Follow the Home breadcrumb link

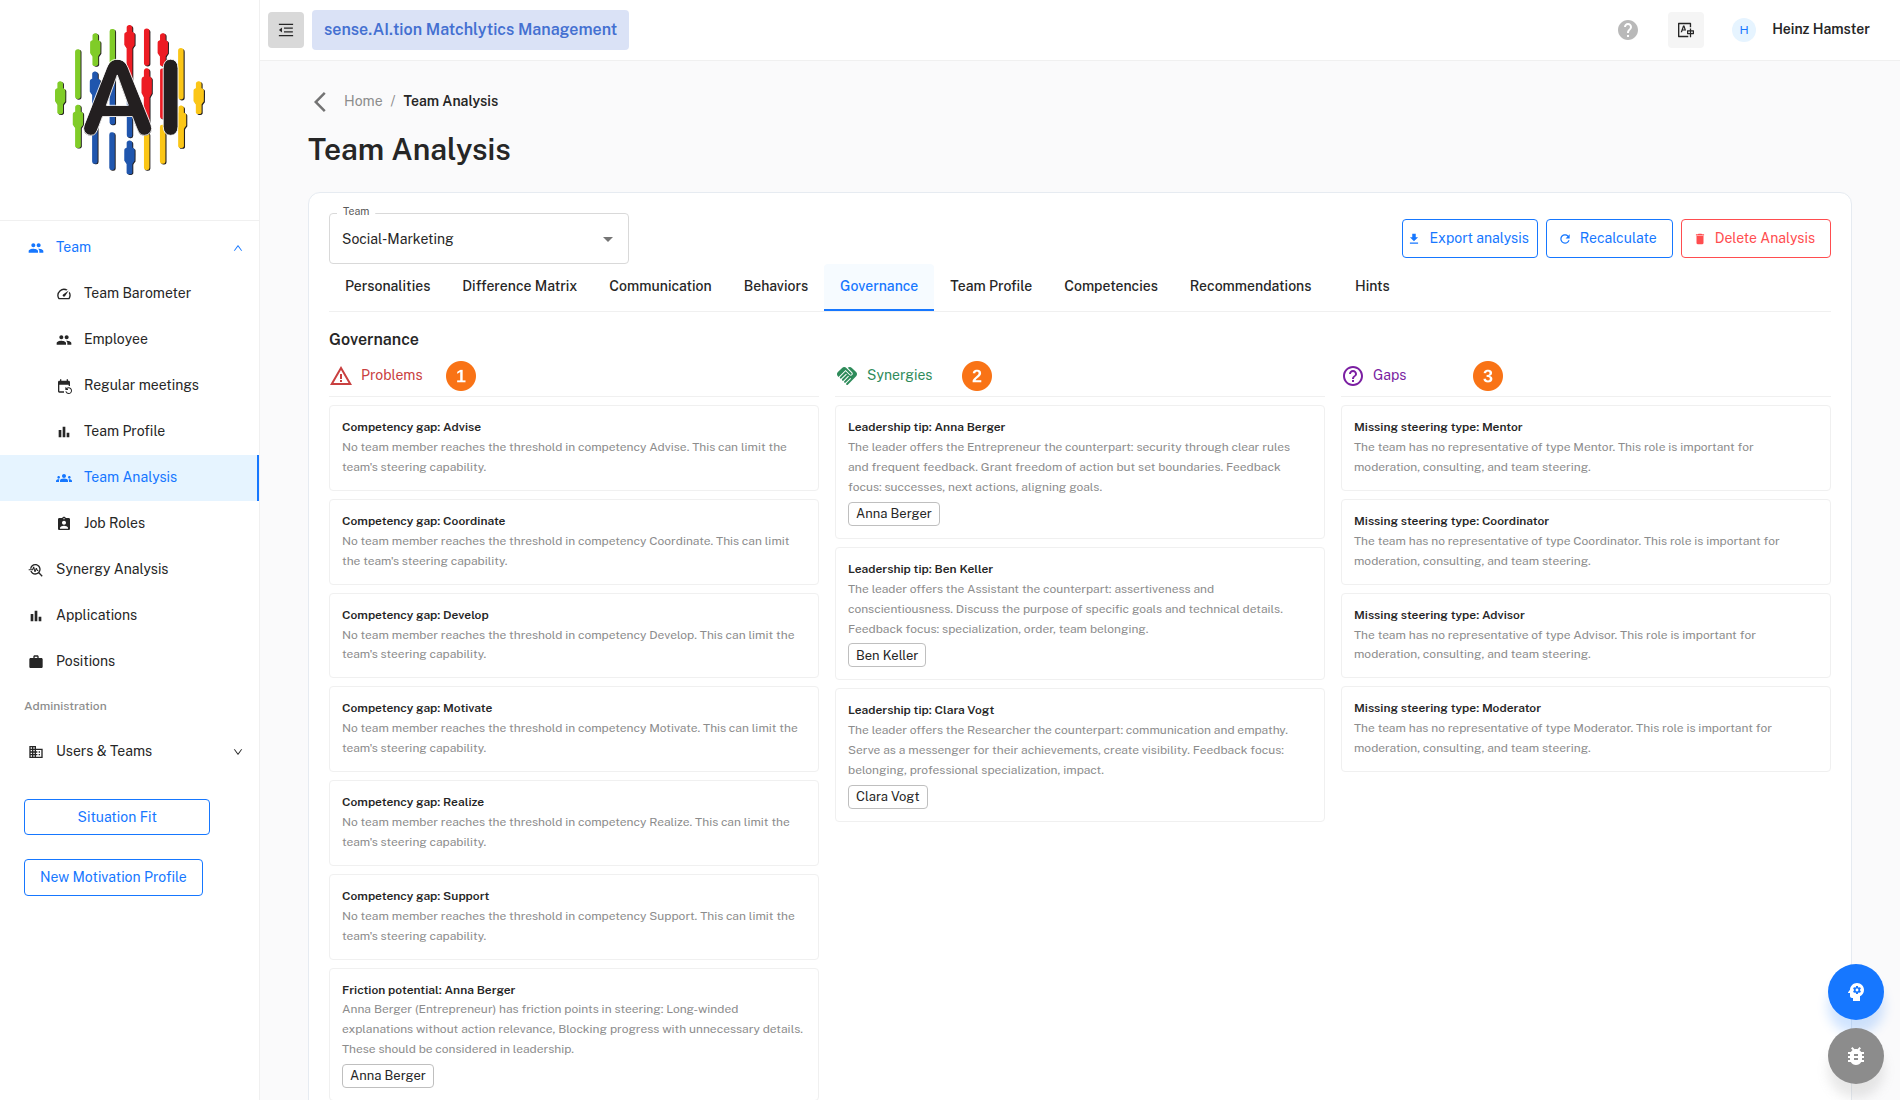tap(363, 101)
